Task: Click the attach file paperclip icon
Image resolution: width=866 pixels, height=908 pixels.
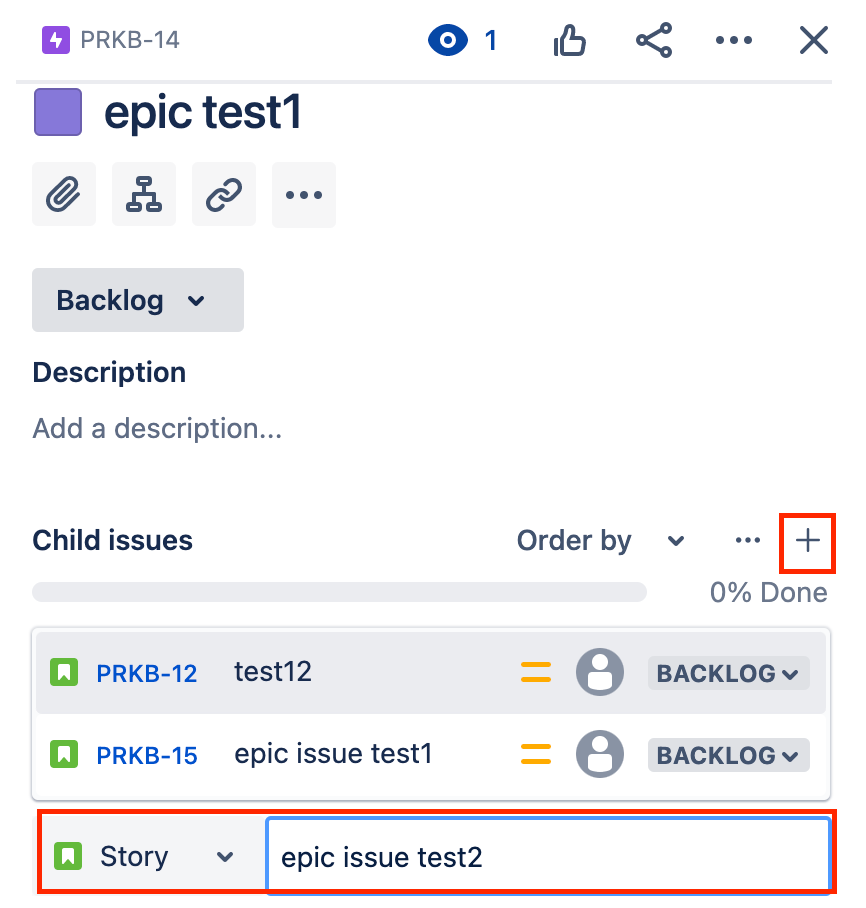Action: click(64, 195)
